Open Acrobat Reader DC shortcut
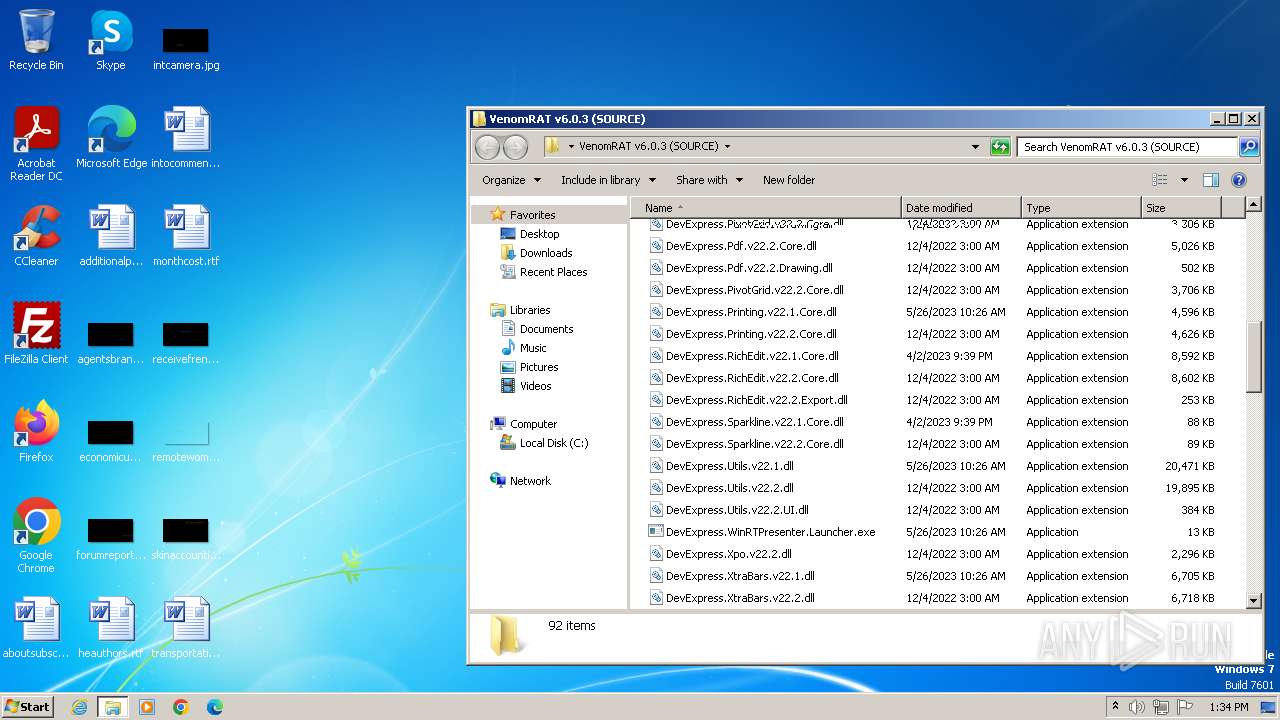The width and height of the screenshot is (1280, 720). click(x=36, y=143)
